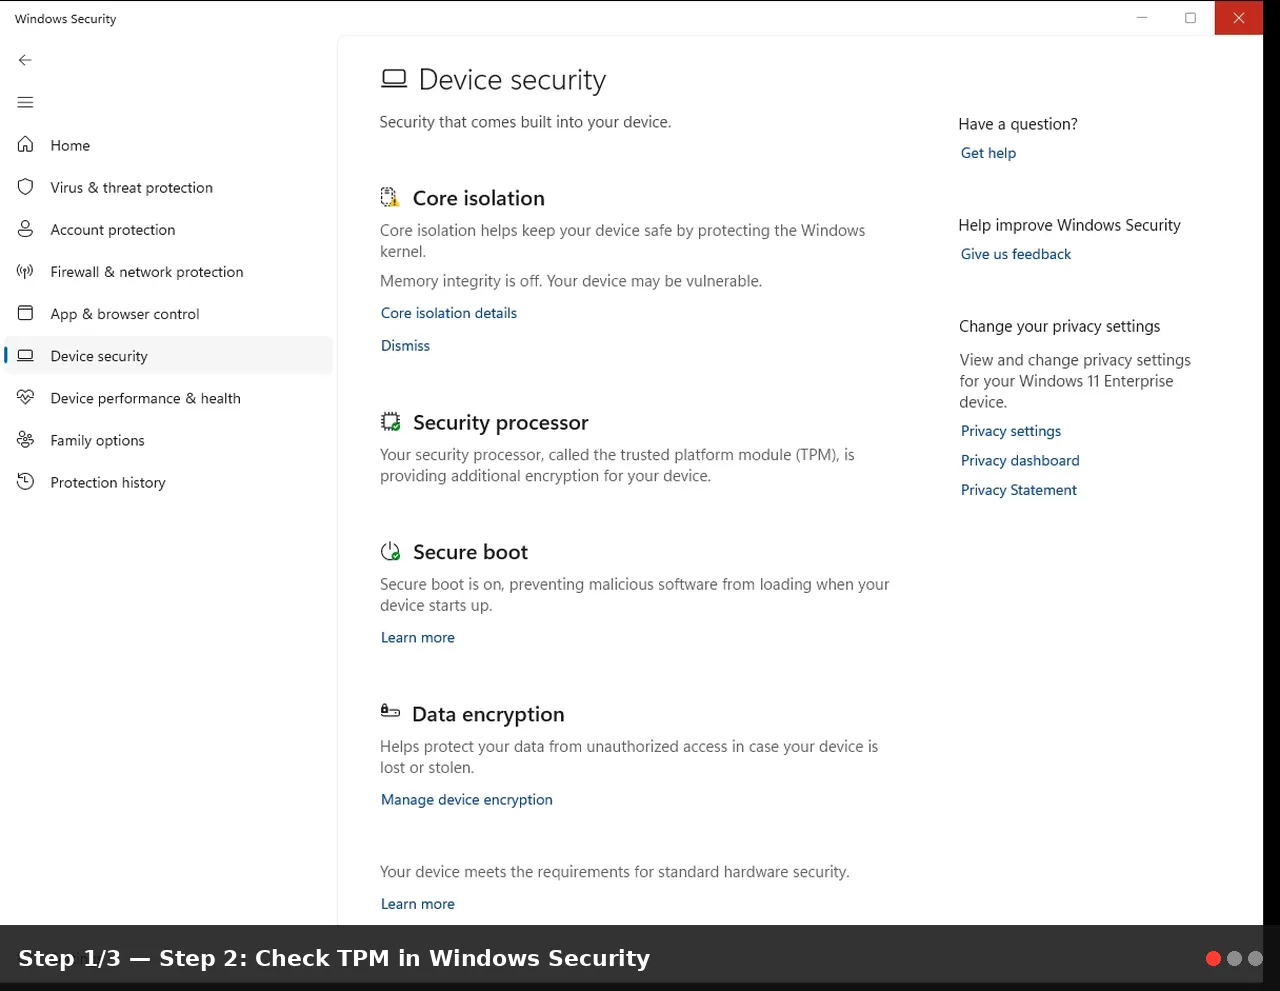1280x991 pixels.
Task: Click the Account protection person icon
Action: 26,229
